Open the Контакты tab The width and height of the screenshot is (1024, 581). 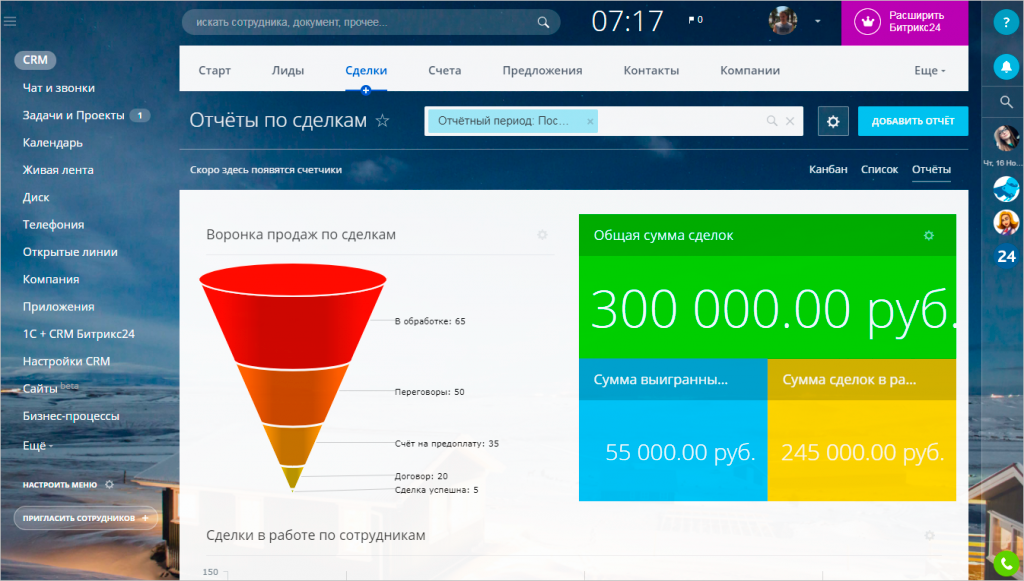(651, 71)
